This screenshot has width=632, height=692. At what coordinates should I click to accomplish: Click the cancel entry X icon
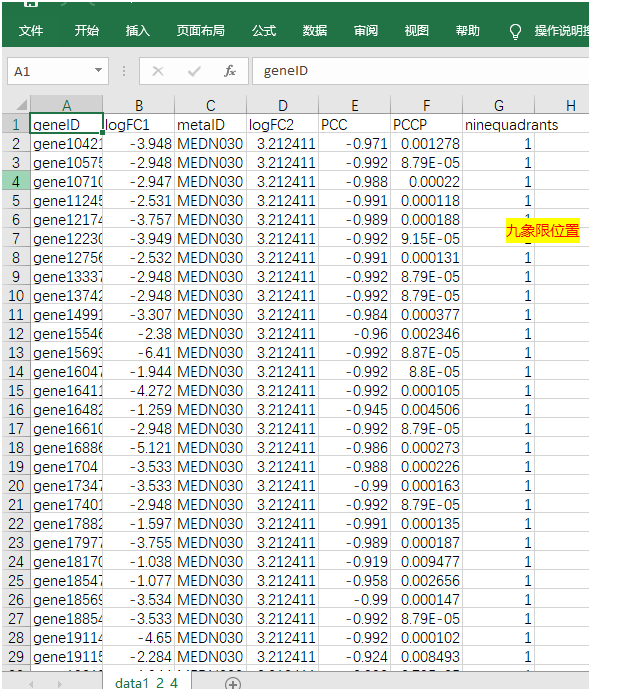pyautogui.click(x=158, y=71)
